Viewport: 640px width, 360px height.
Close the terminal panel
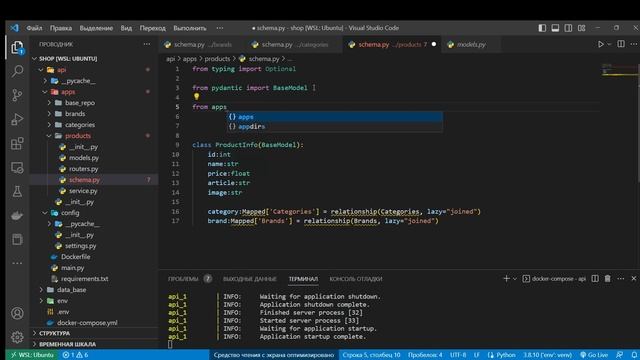tap(633, 278)
